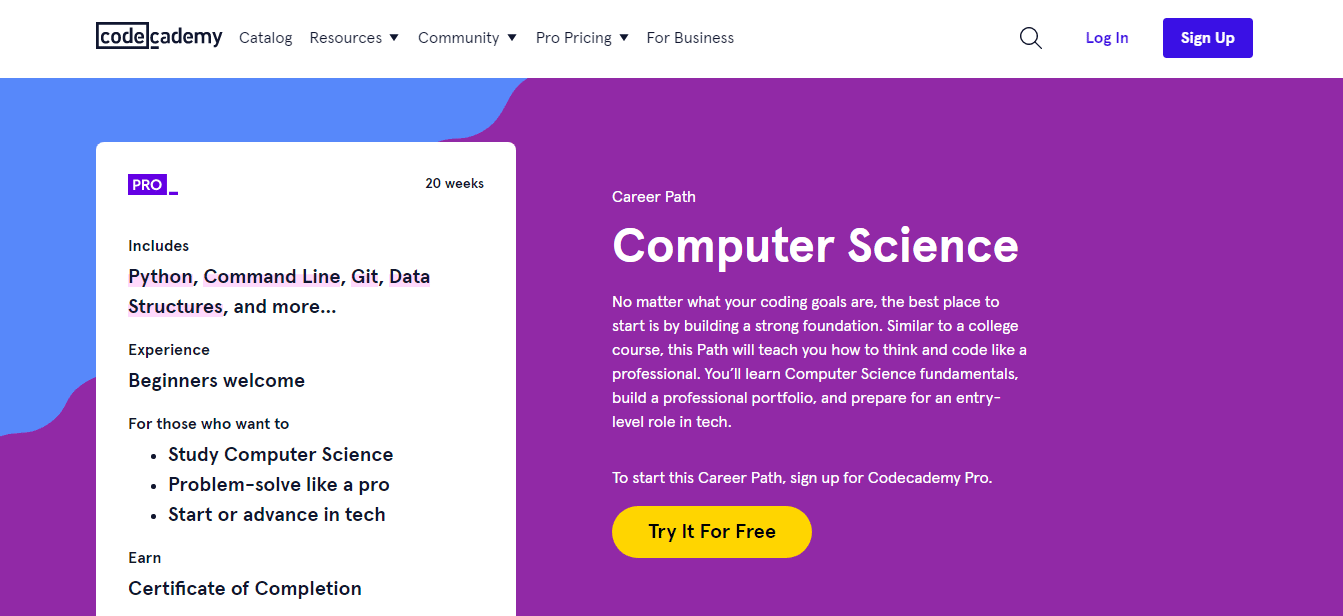Click Try It For Free
The height and width of the screenshot is (616, 1343).
point(711,531)
